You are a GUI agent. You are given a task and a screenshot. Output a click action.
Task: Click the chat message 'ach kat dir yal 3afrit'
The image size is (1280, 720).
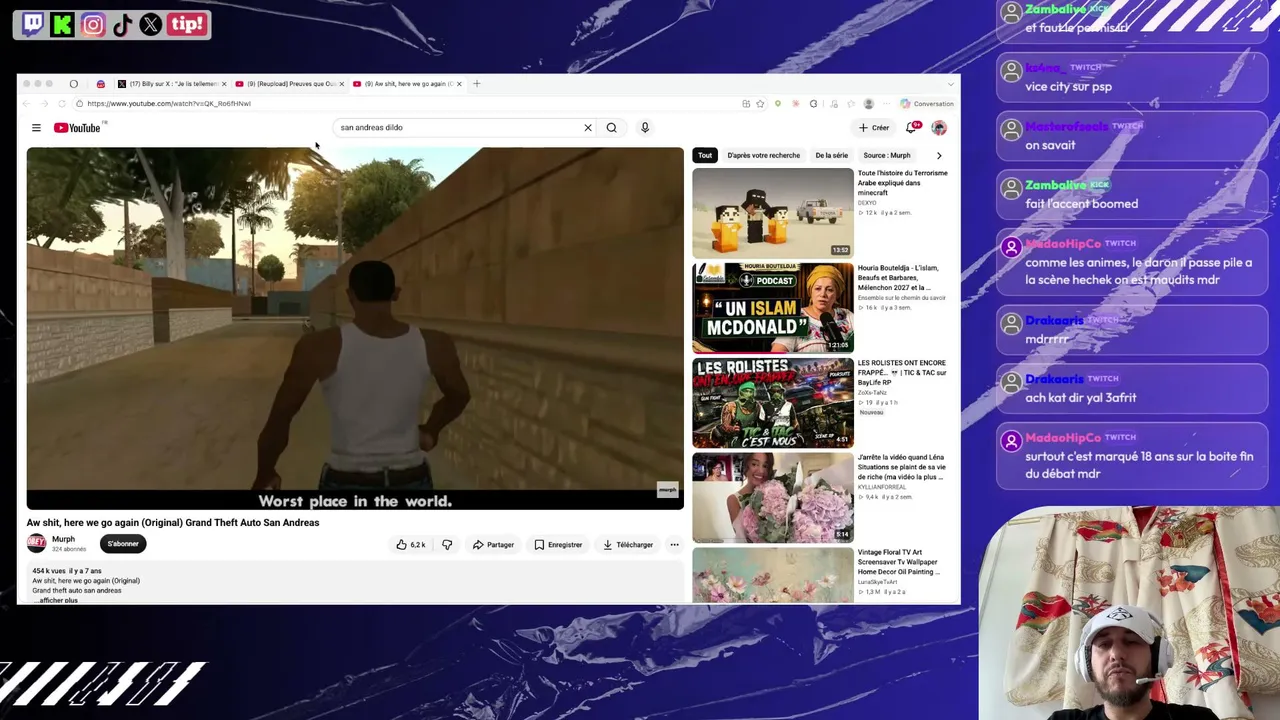click(x=1080, y=398)
